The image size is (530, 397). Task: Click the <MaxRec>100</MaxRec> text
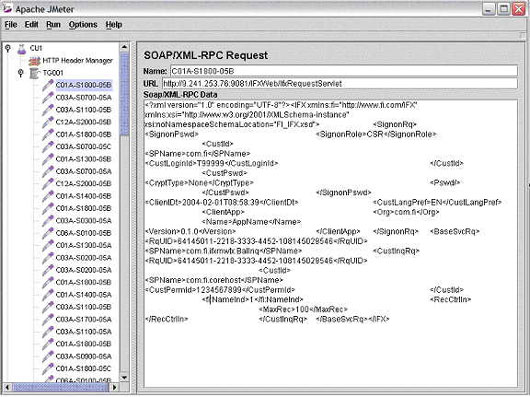[303, 309]
